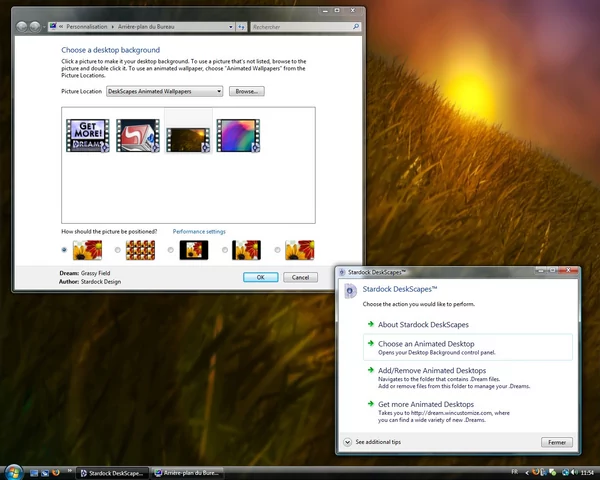Image resolution: width=600 pixels, height=480 pixels.
Task: Confirm with the OK button
Action: click(x=261, y=278)
